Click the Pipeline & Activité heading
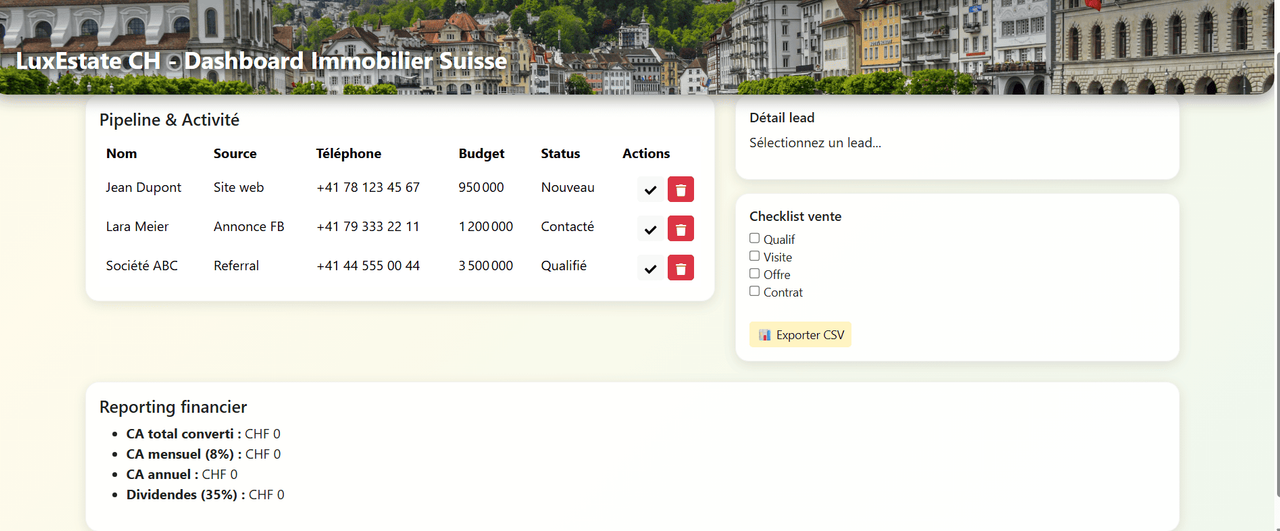Viewport: 1280px width, 531px height. [x=169, y=120]
